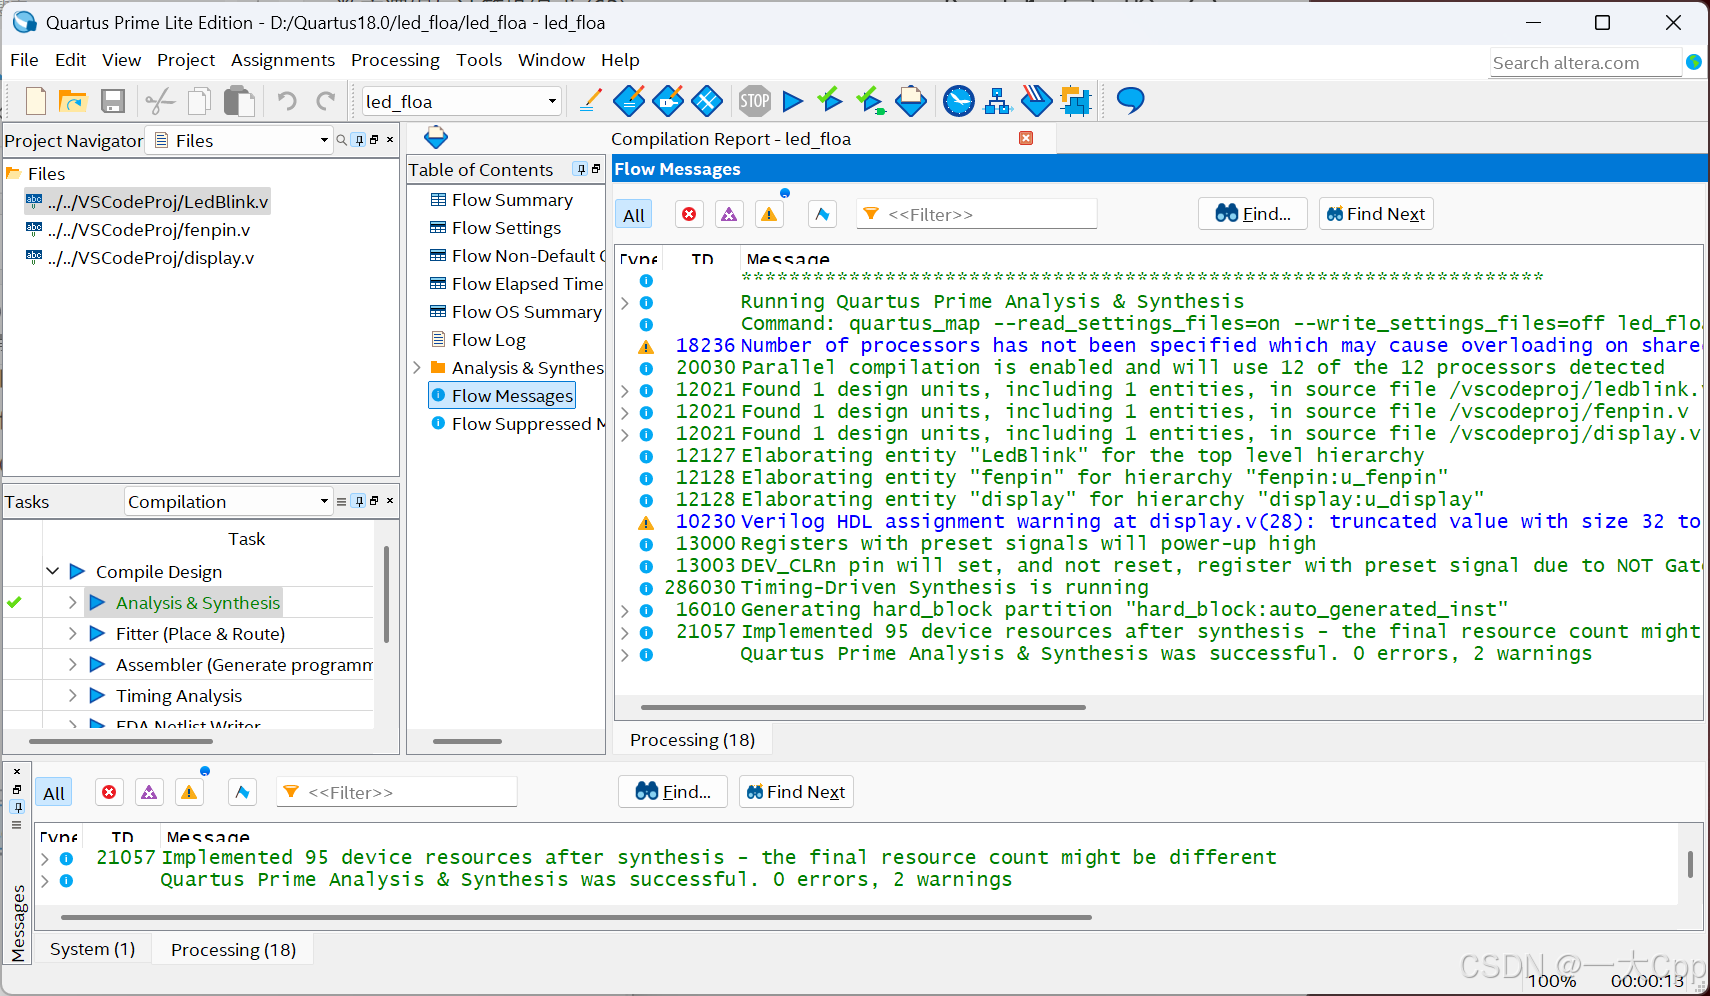Copy with the toolbar copy icon
This screenshot has height=996, width=1710.
pos(200,101)
